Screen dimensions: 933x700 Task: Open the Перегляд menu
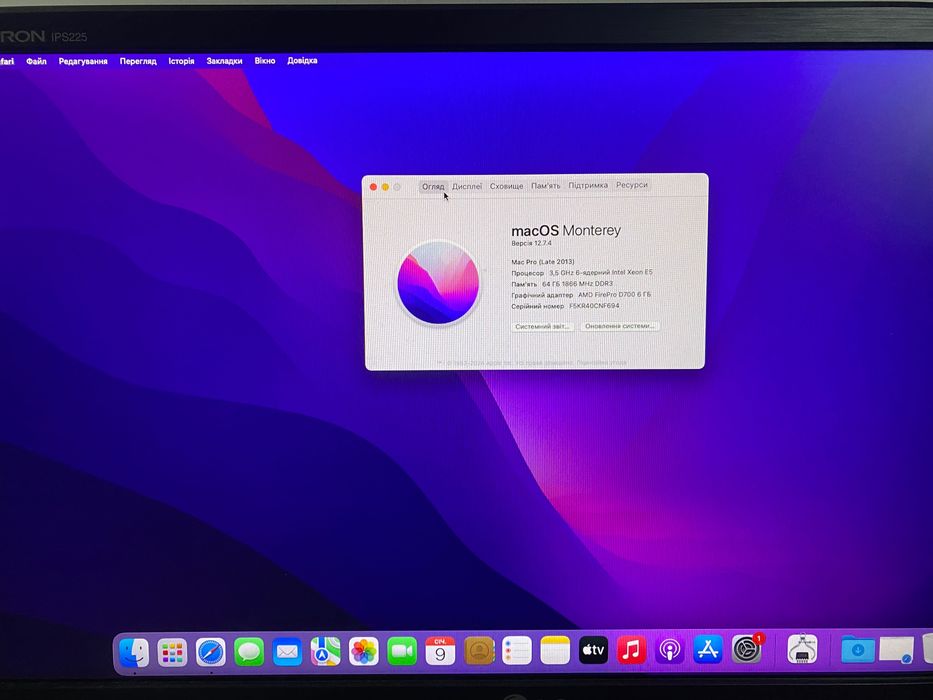138,61
